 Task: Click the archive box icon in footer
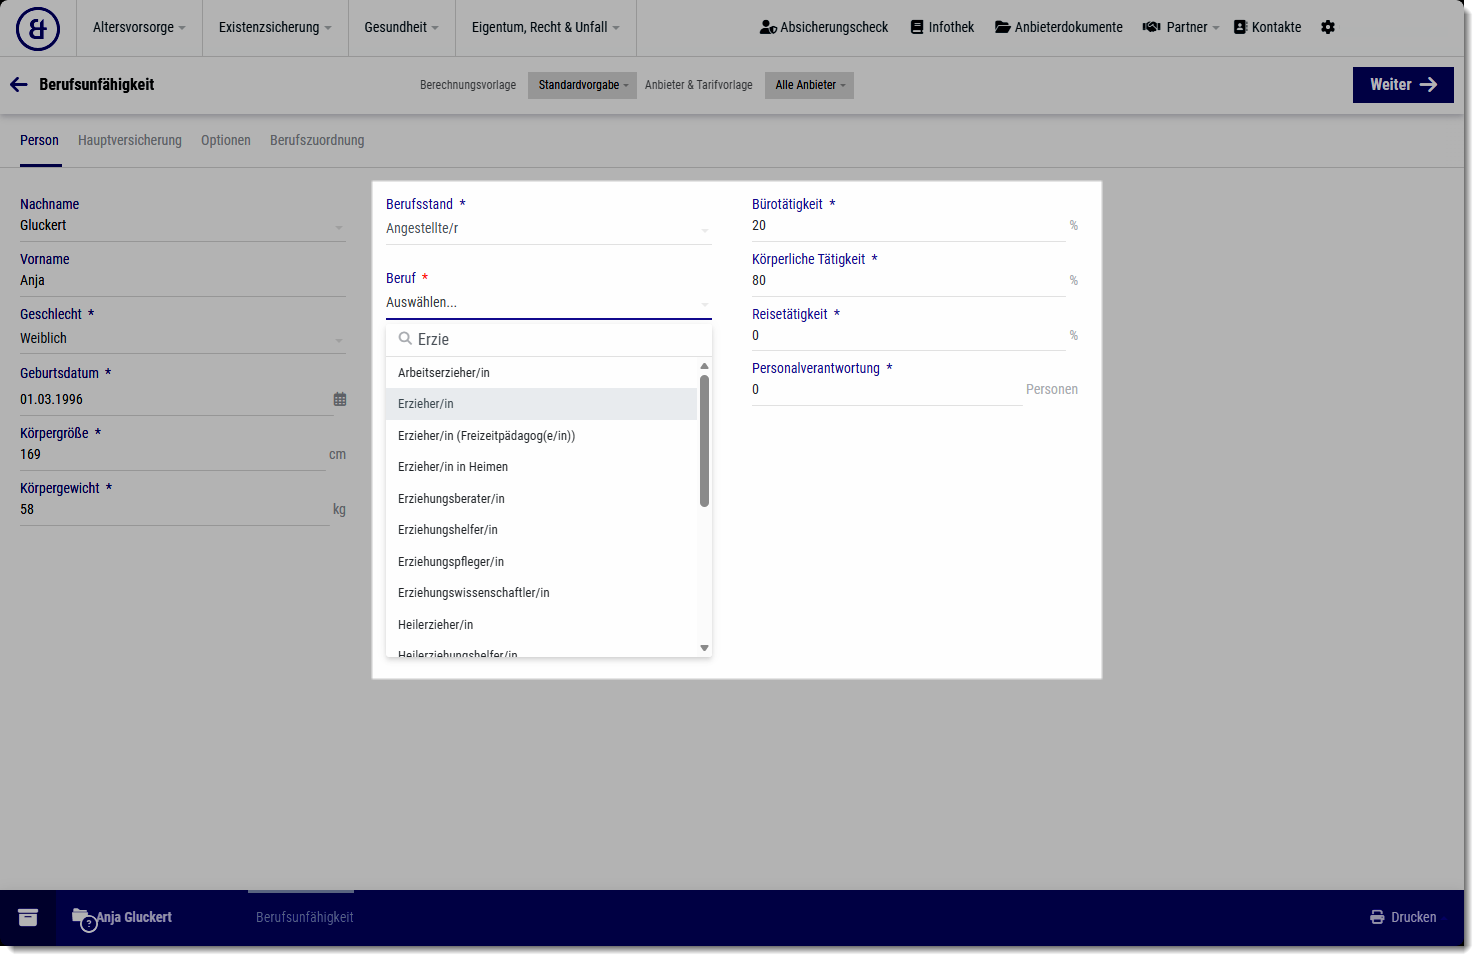click(28, 917)
